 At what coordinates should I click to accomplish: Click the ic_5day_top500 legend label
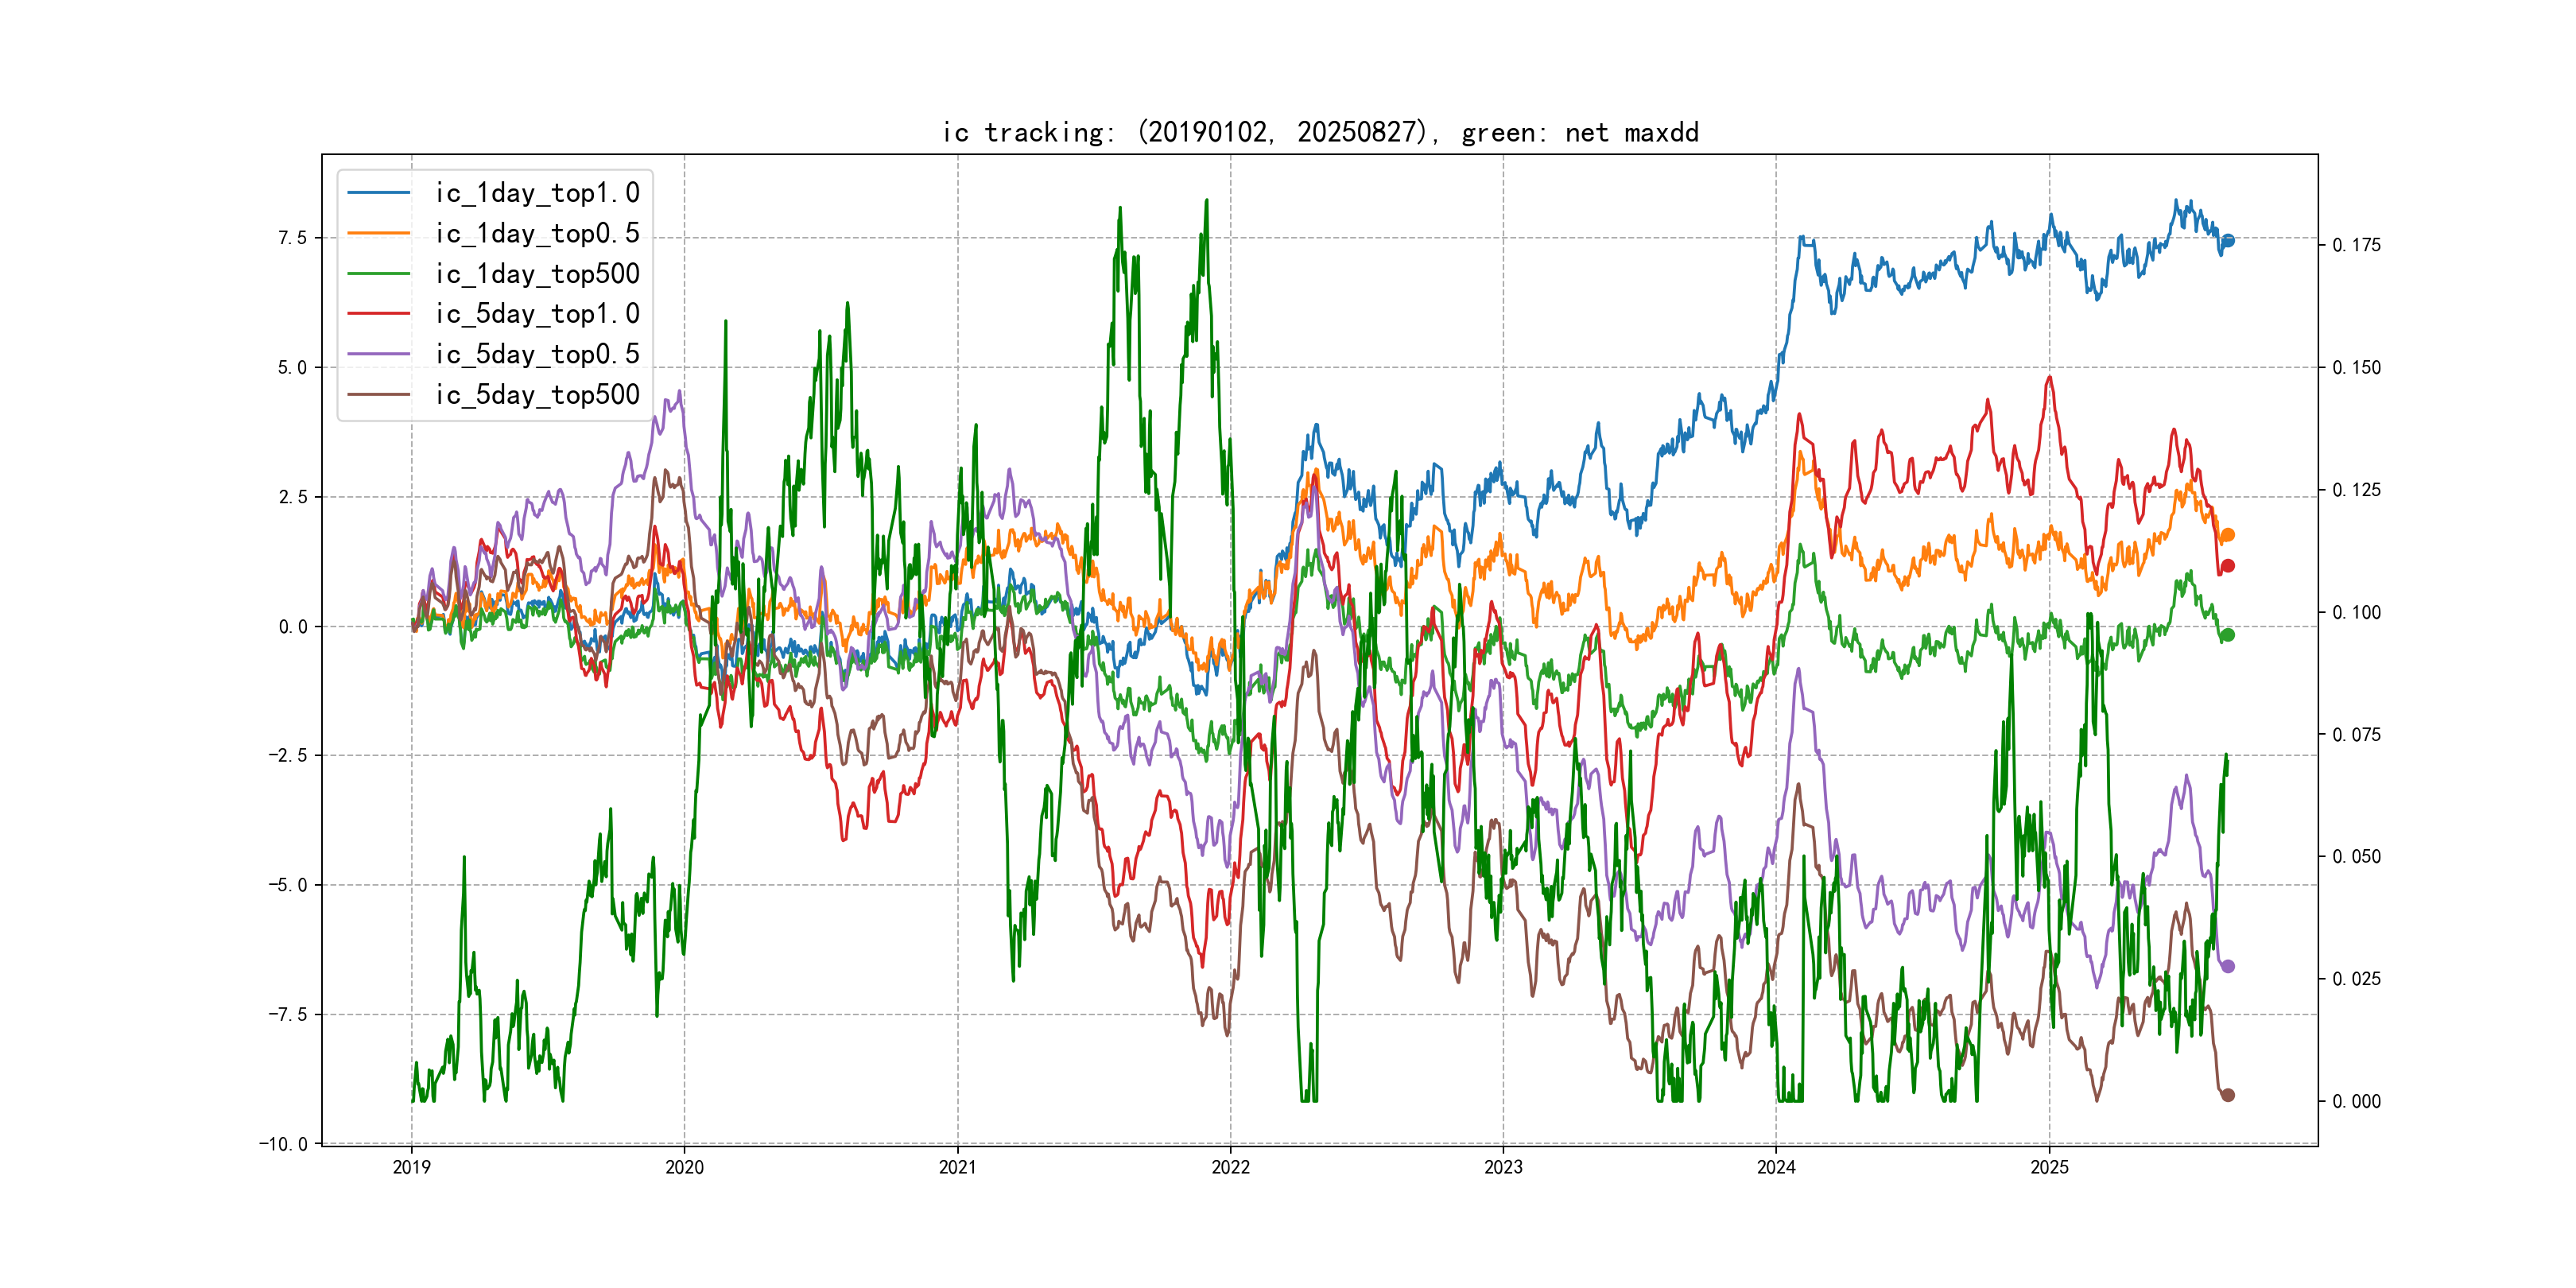[x=537, y=394]
